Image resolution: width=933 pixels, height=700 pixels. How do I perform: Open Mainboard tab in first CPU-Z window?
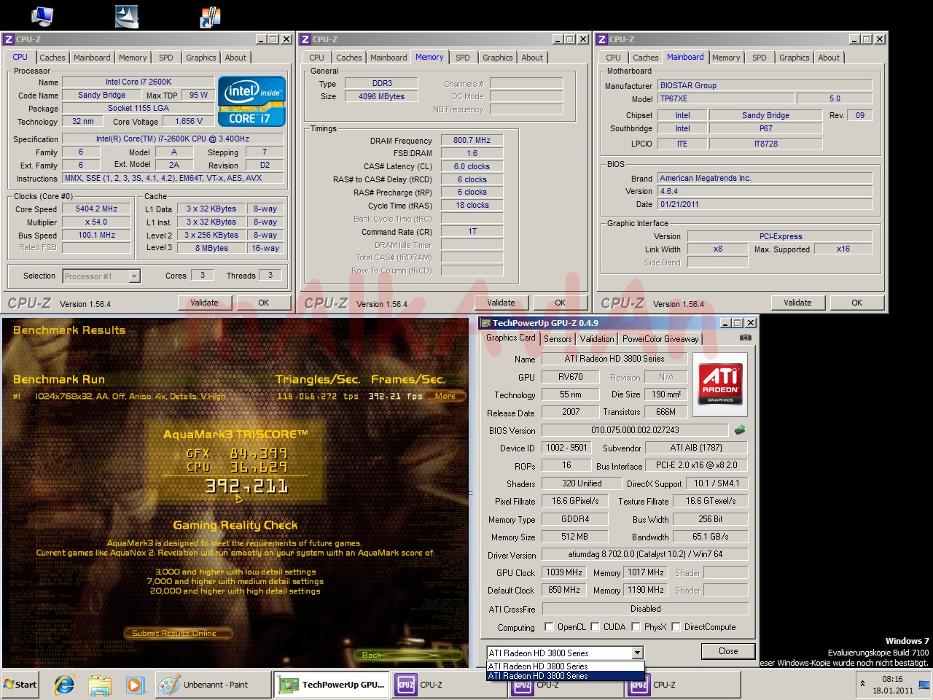coord(92,58)
